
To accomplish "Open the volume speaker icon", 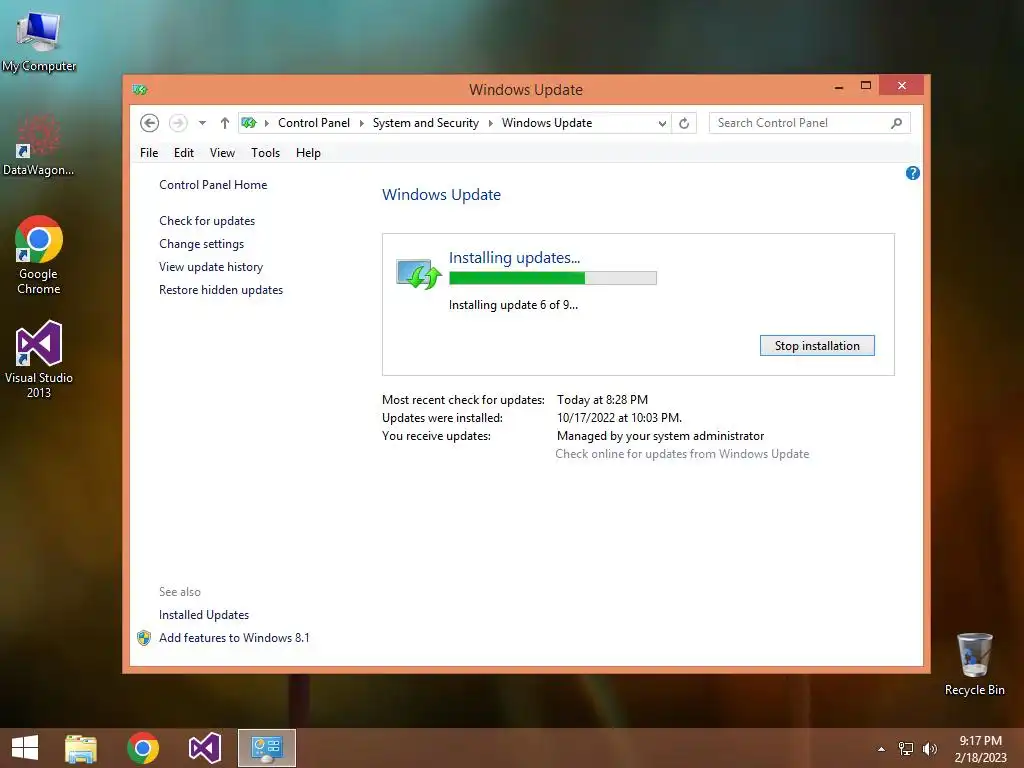I will (x=929, y=749).
